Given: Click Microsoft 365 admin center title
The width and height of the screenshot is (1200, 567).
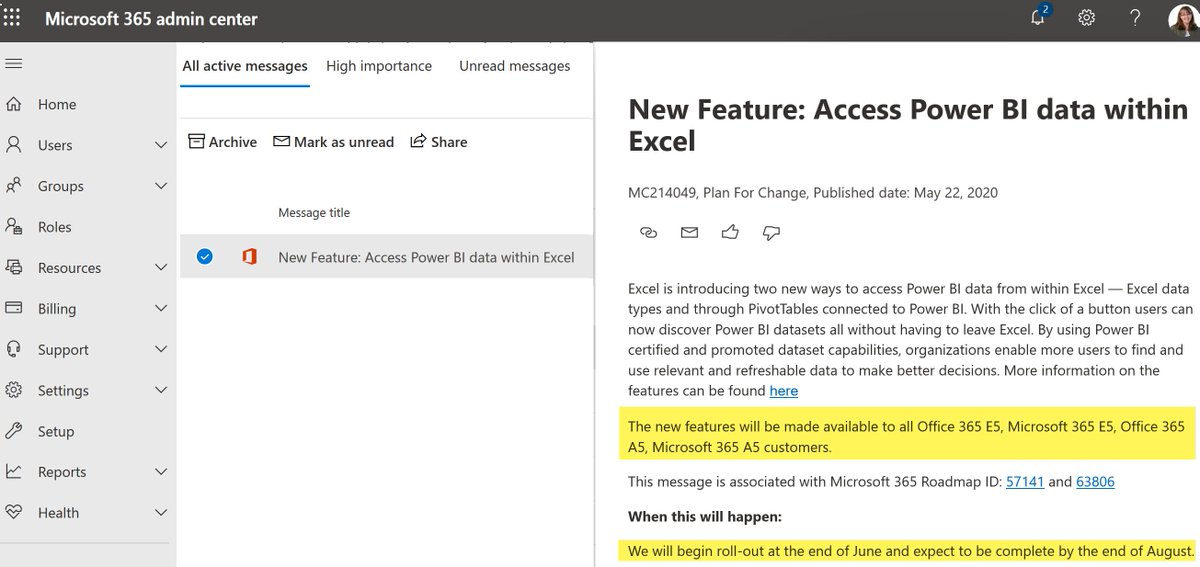Looking at the screenshot, I should click(151, 19).
